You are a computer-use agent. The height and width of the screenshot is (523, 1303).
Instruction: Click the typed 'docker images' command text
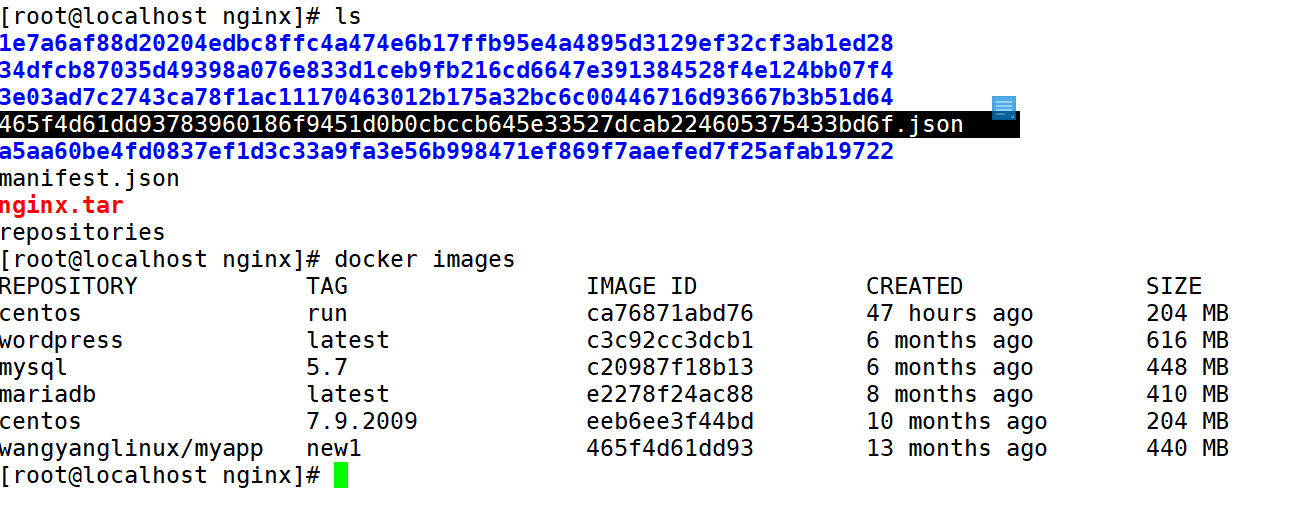pyautogui.click(x=425, y=259)
